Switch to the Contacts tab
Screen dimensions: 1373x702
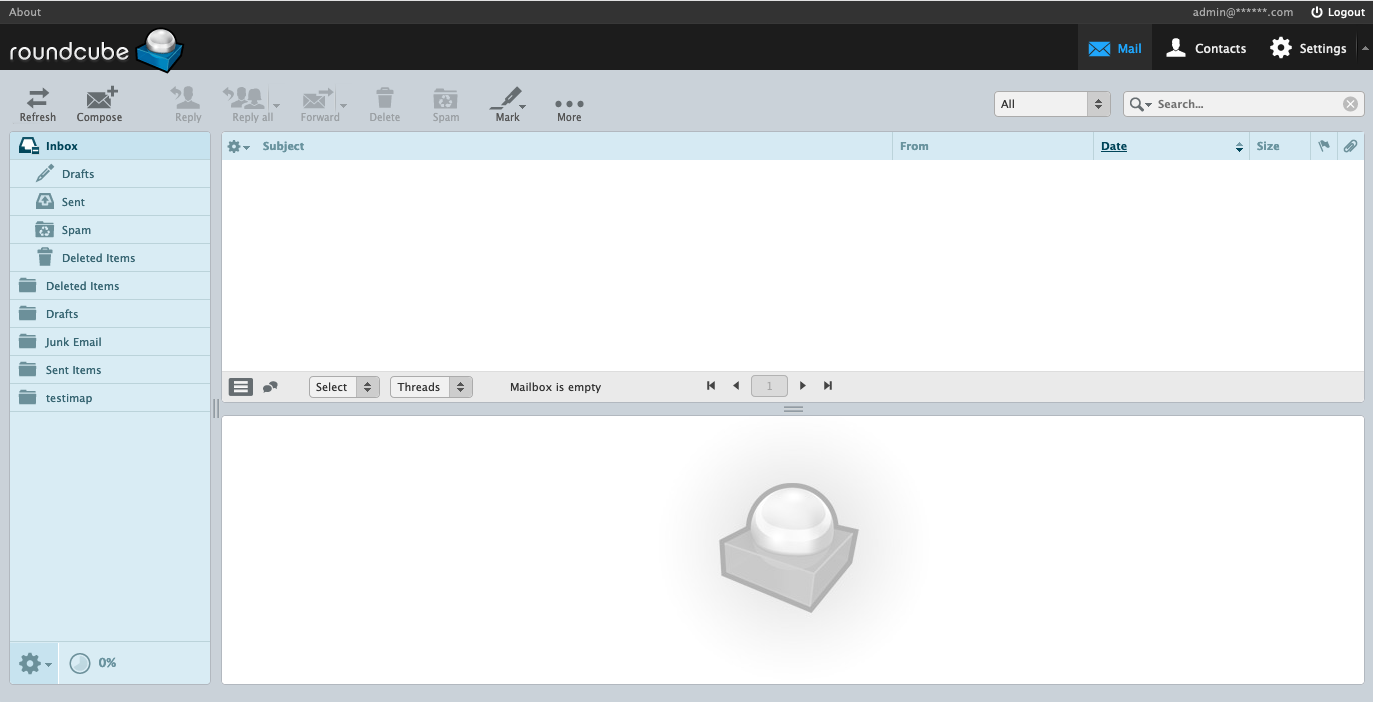point(1207,48)
